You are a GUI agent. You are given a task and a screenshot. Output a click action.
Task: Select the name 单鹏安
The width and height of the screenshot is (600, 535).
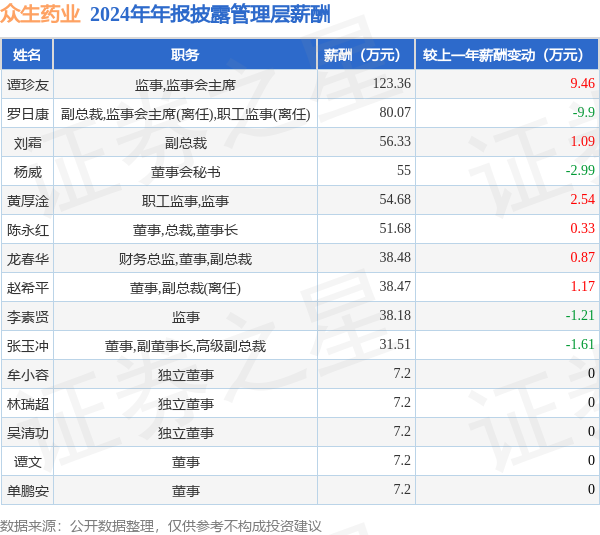[28, 491]
